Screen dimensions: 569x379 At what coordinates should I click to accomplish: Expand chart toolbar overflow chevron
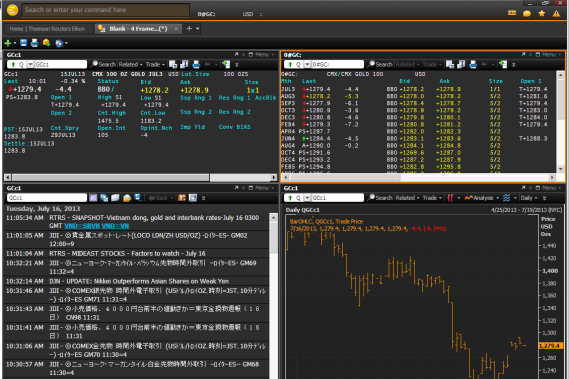point(544,198)
